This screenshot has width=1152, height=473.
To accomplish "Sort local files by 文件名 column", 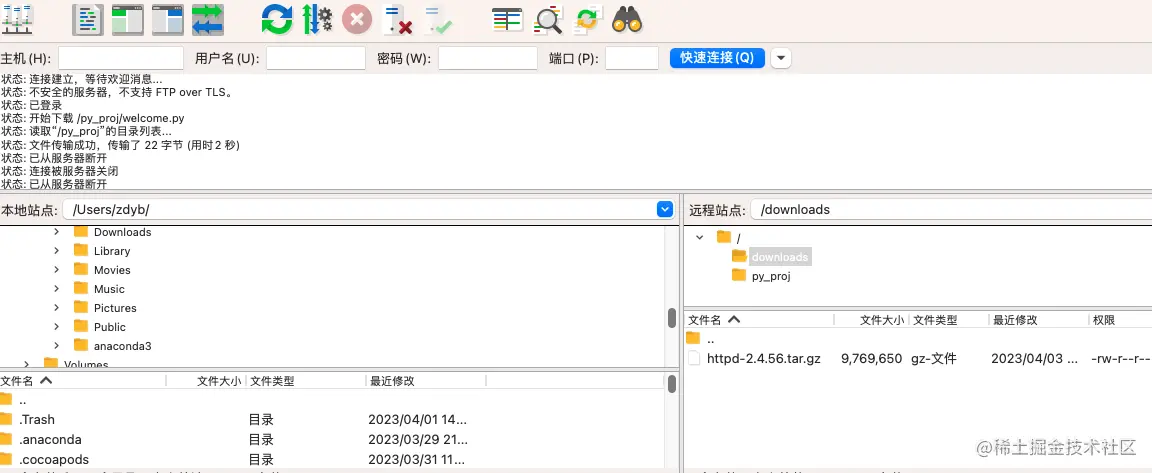I will [x=83, y=381].
